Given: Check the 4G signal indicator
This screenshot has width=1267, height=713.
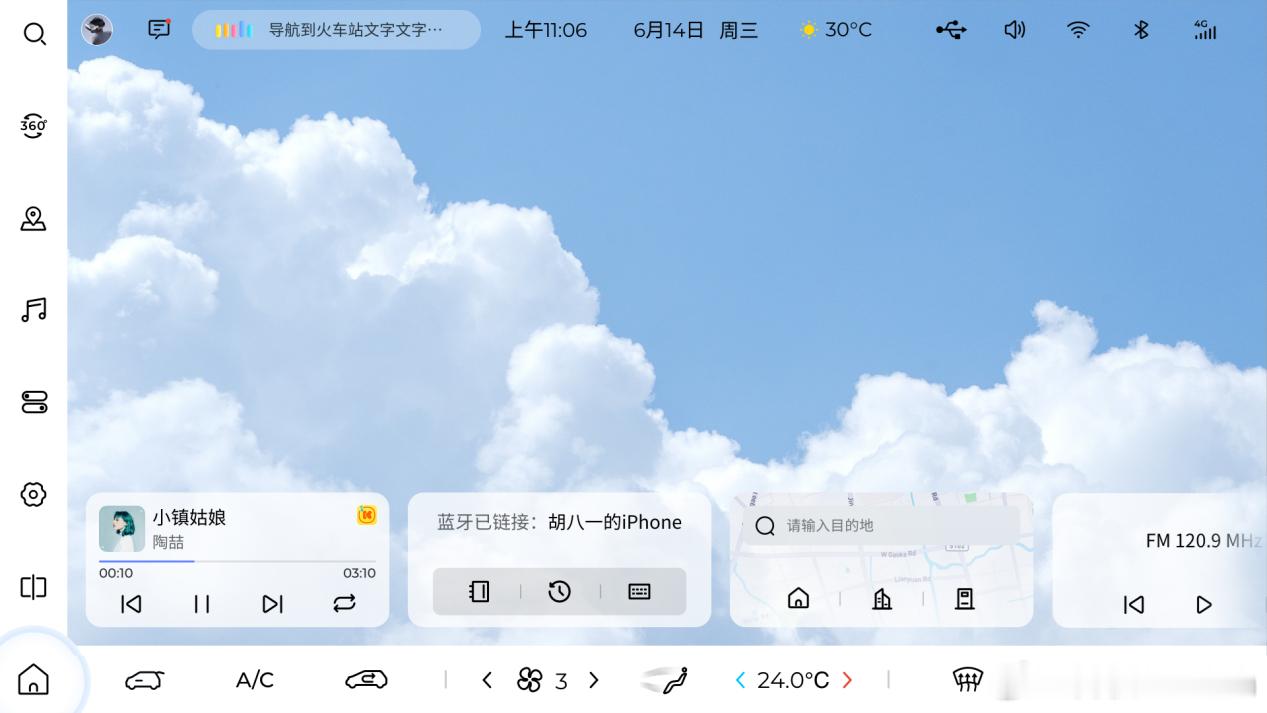Looking at the screenshot, I should point(1205,30).
